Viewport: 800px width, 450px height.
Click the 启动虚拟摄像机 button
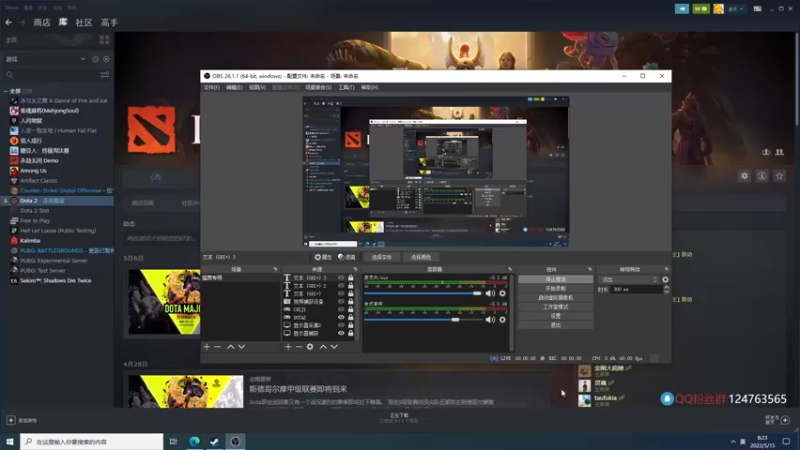coord(556,297)
